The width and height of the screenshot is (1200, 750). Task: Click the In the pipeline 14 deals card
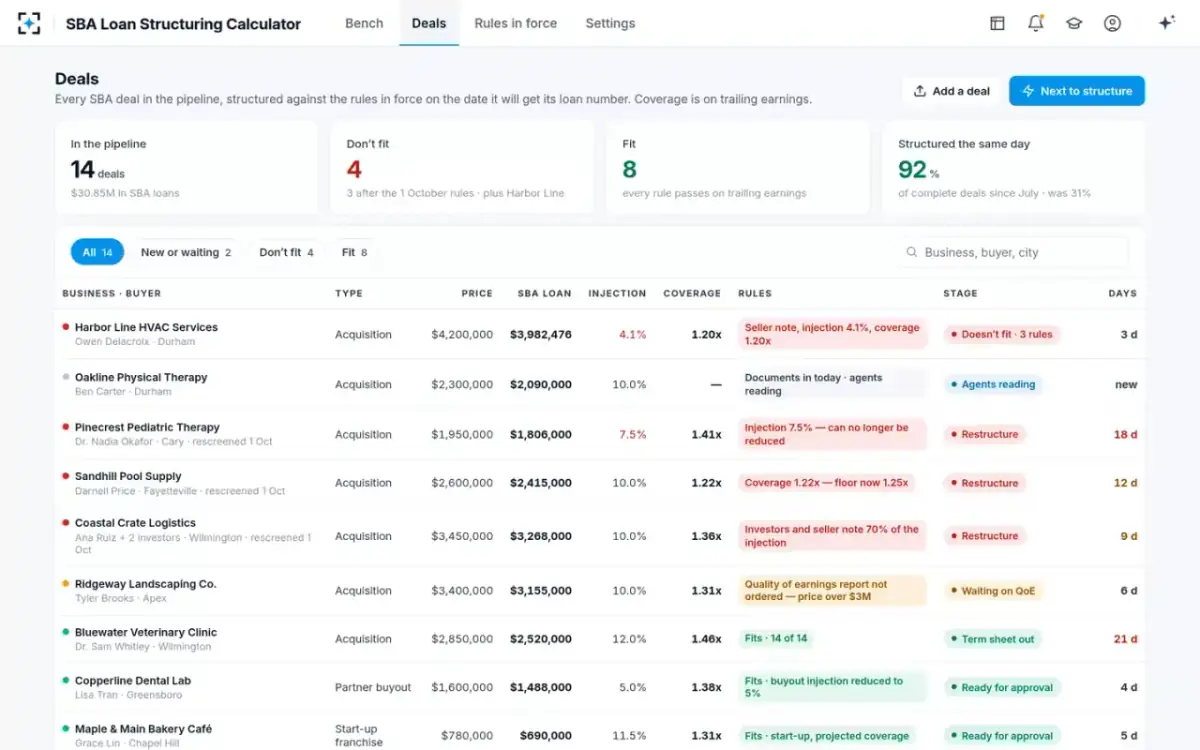[186, 168]
